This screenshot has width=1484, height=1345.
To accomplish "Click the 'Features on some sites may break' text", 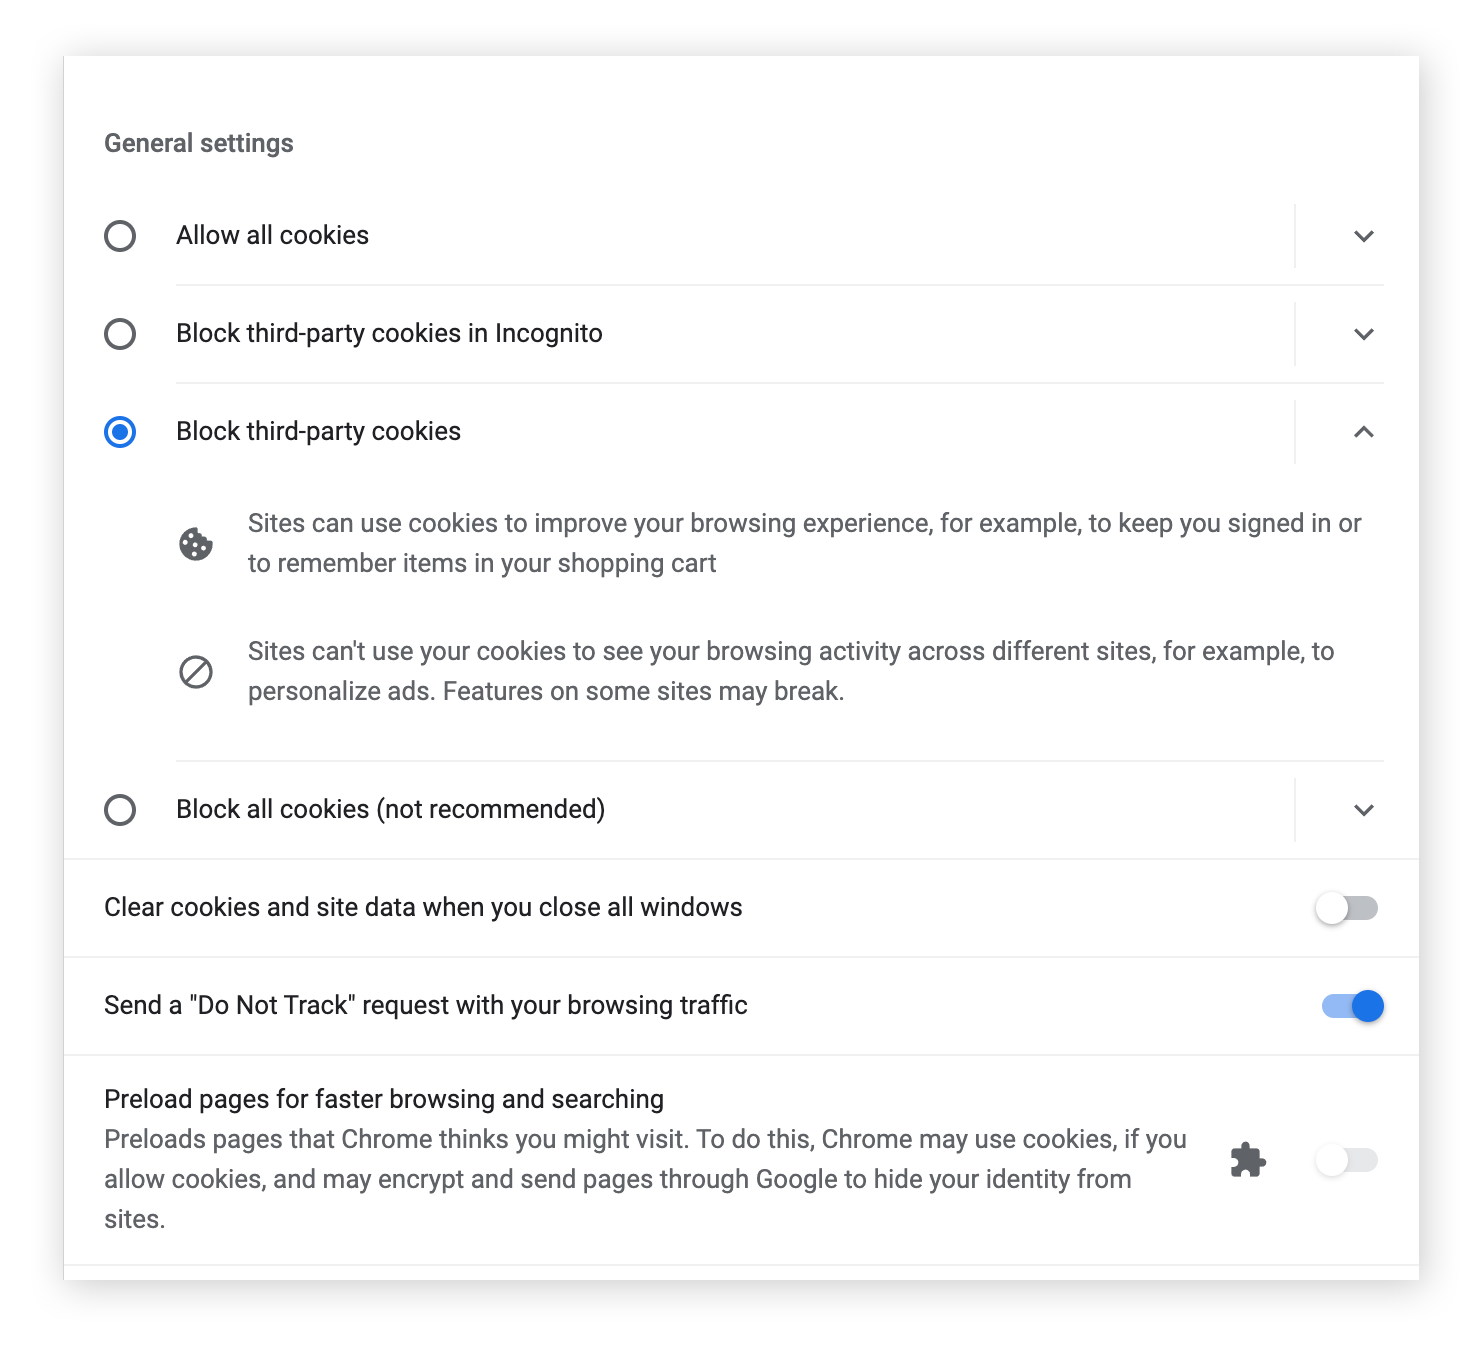I will (645, 690).
